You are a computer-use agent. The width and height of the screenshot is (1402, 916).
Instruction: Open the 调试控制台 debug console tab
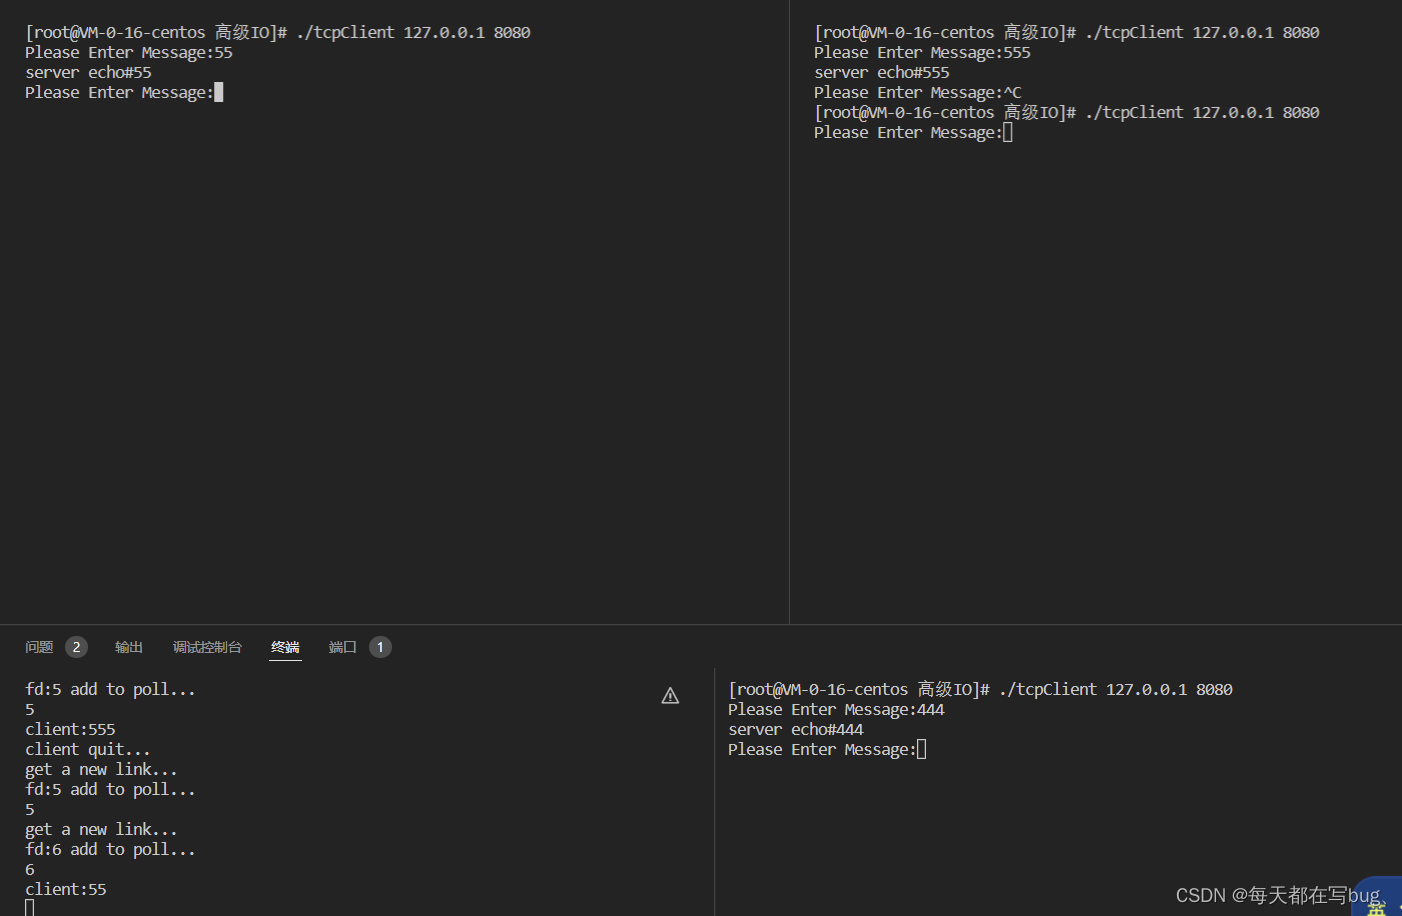click(207, 647)
